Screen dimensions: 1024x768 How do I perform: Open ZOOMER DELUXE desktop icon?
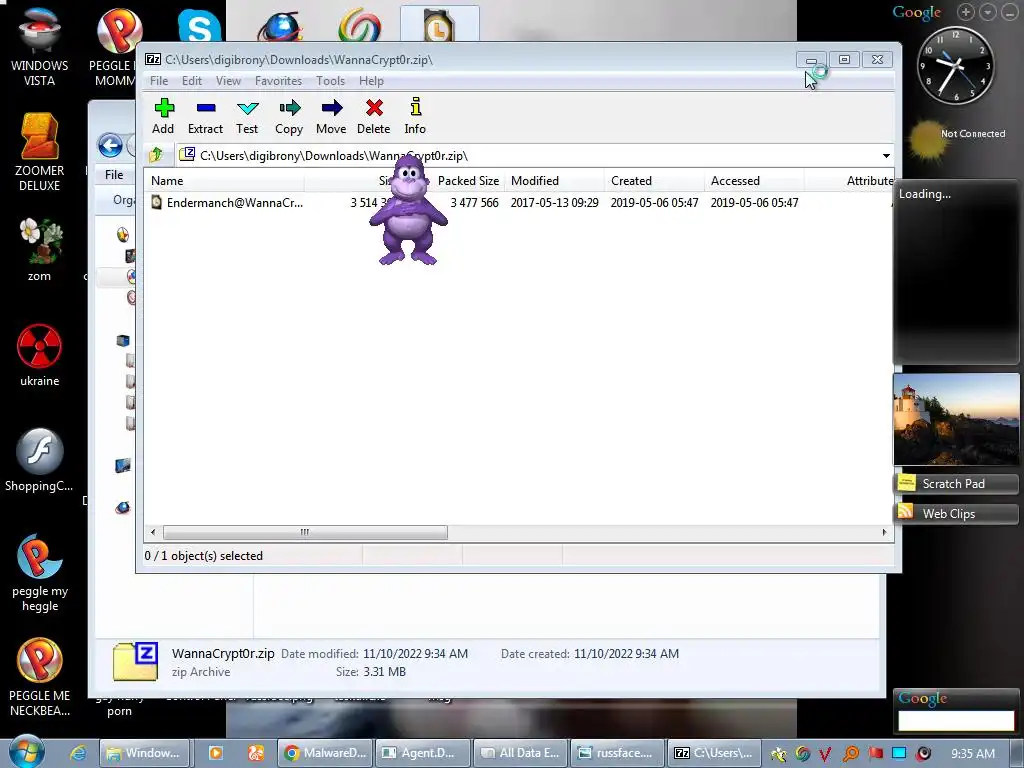(x=39, y=152)
